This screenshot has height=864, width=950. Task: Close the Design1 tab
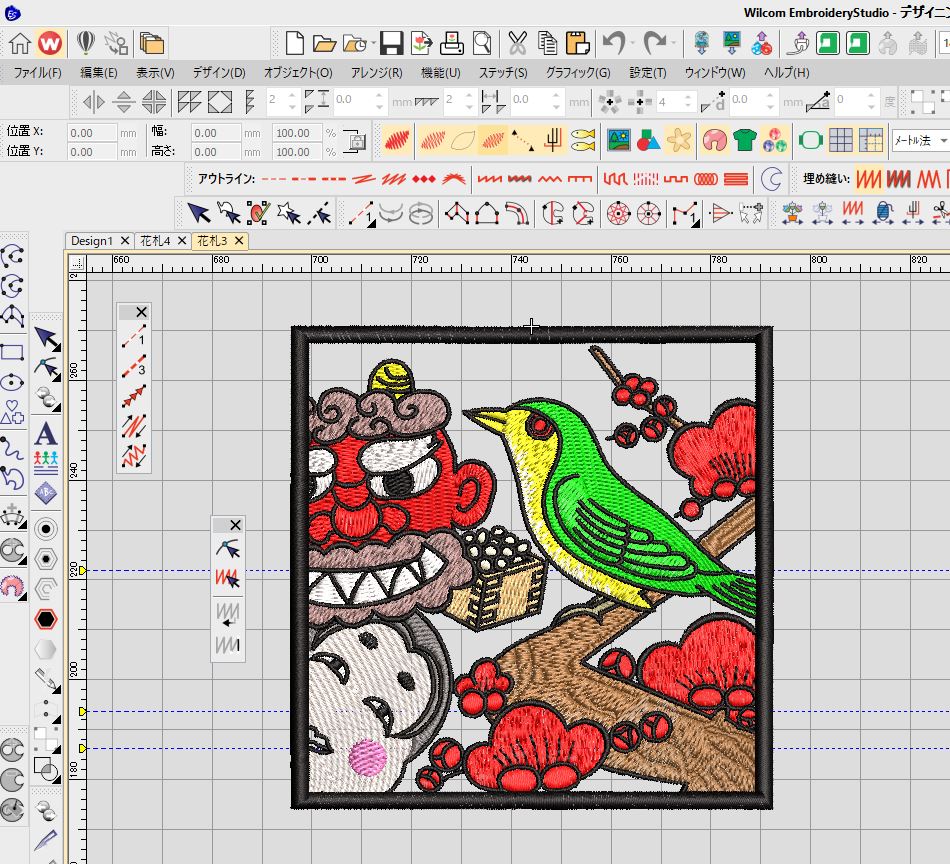tap(125, 241)
